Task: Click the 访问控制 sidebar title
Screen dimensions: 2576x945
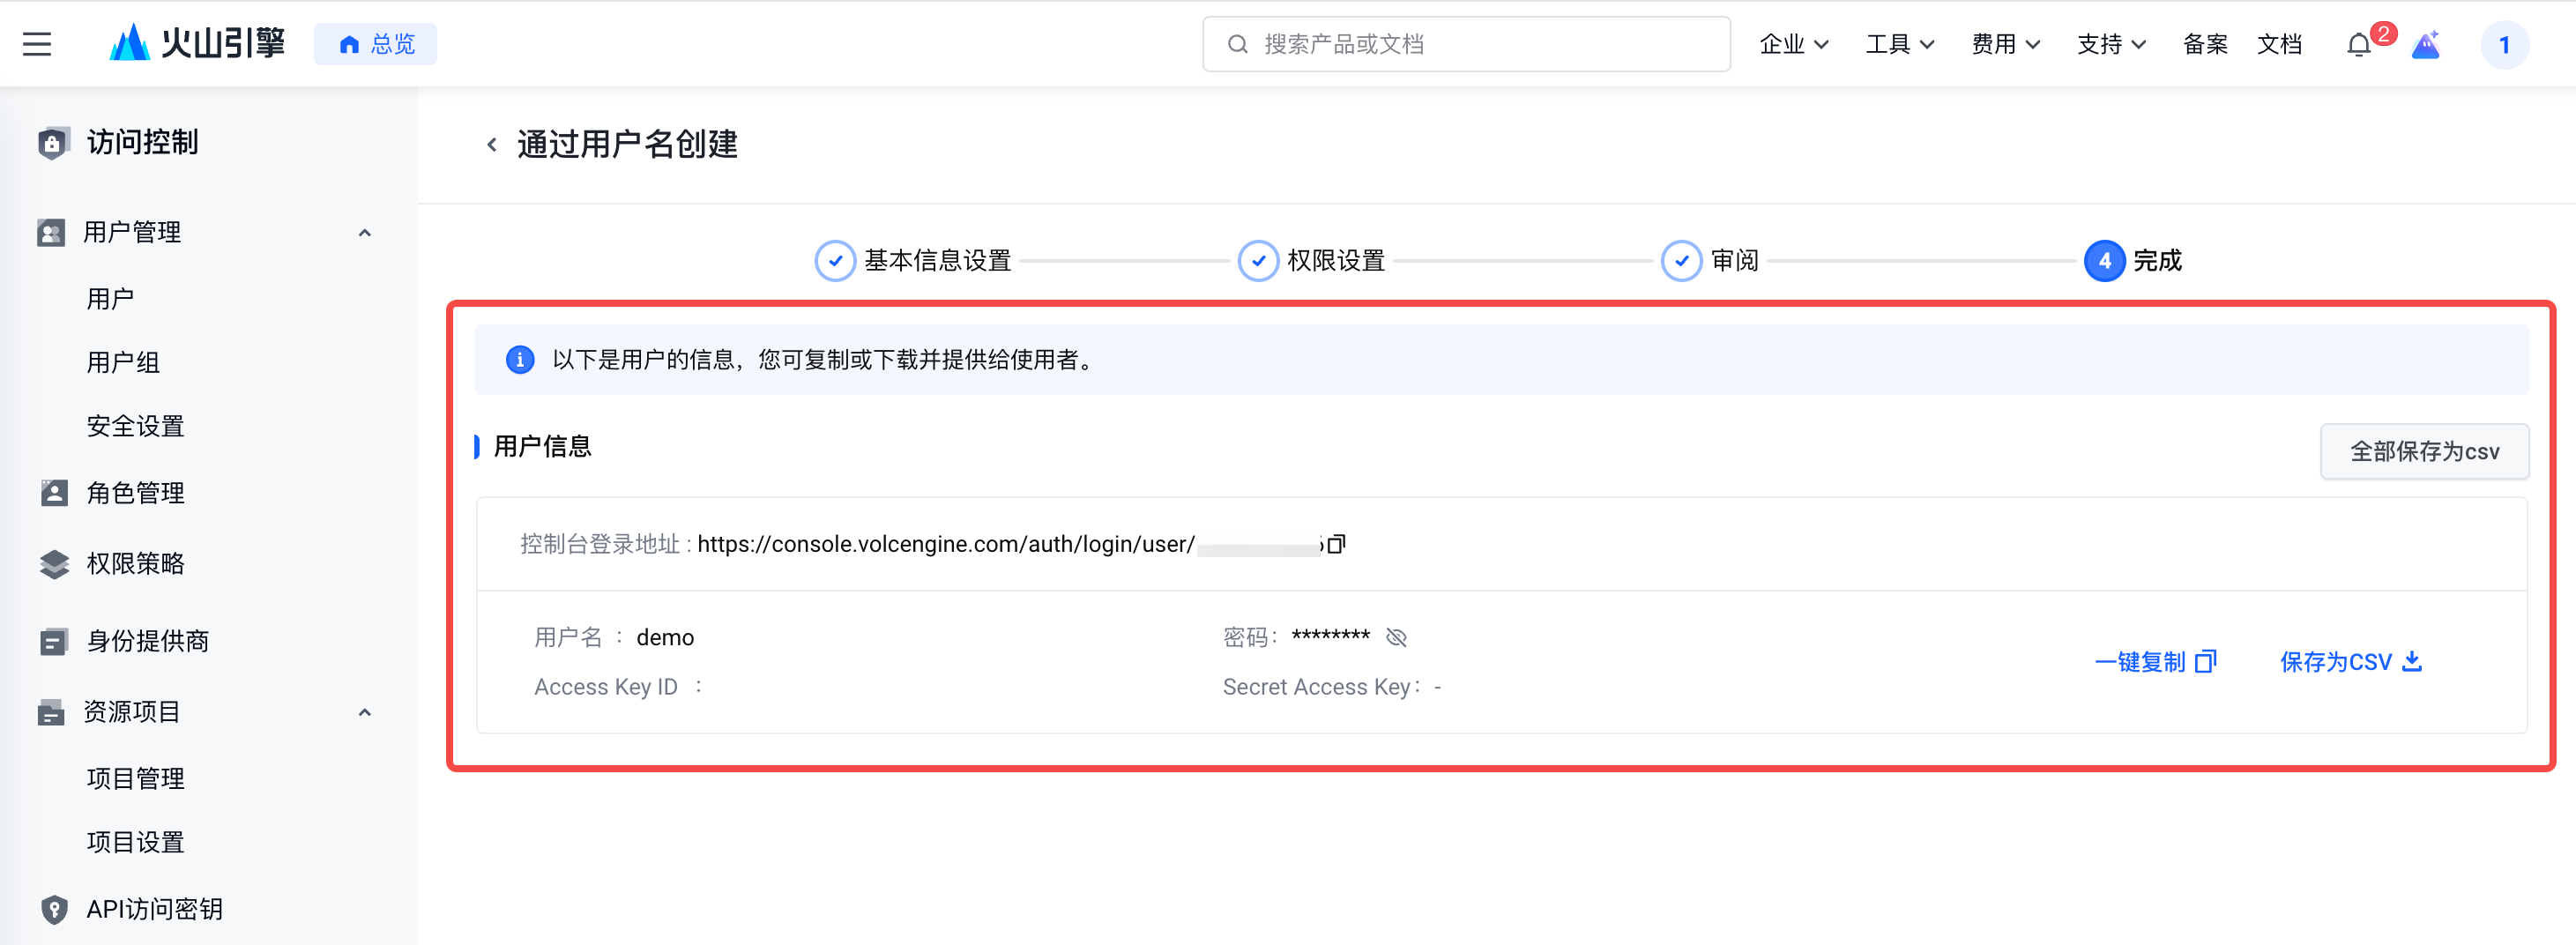Action: (143, 142)
